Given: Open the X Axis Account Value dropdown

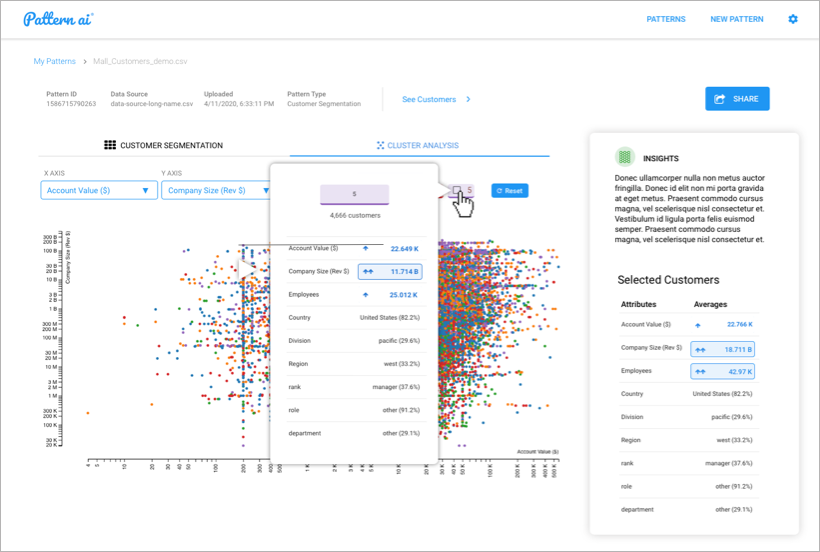Looking at the screenshot, I should (x=99, y=190).
